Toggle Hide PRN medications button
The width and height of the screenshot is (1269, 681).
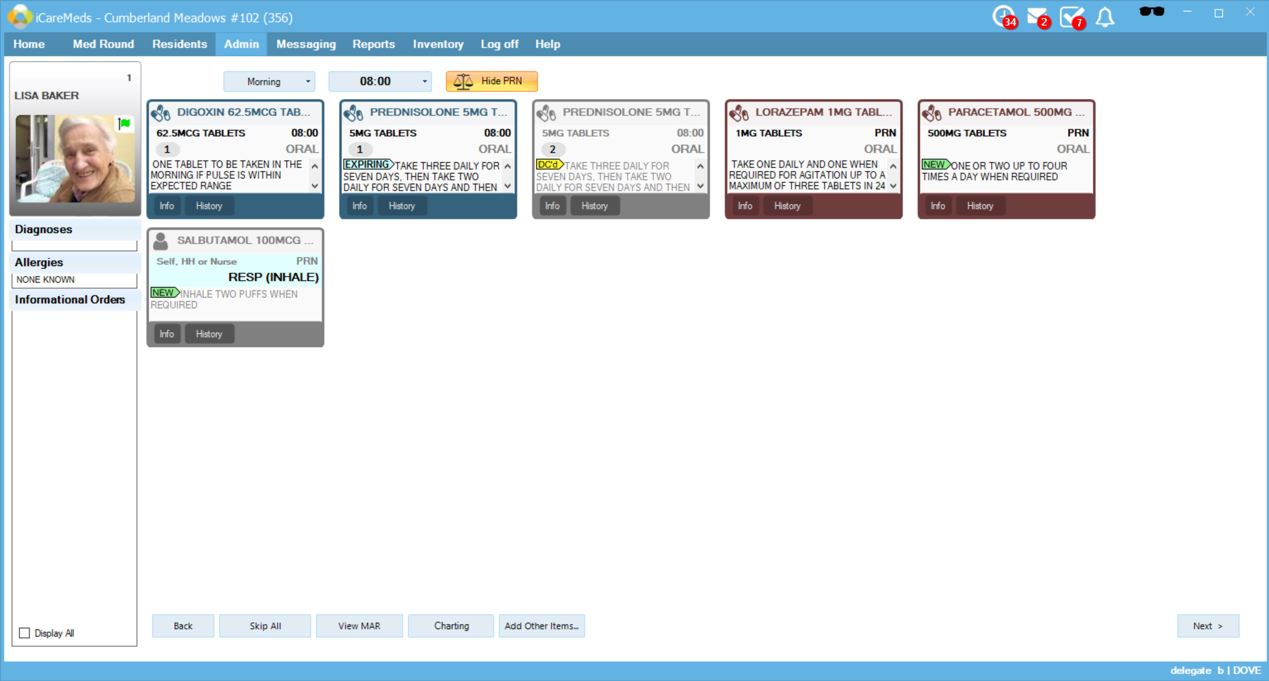click(x=491, y=81)
